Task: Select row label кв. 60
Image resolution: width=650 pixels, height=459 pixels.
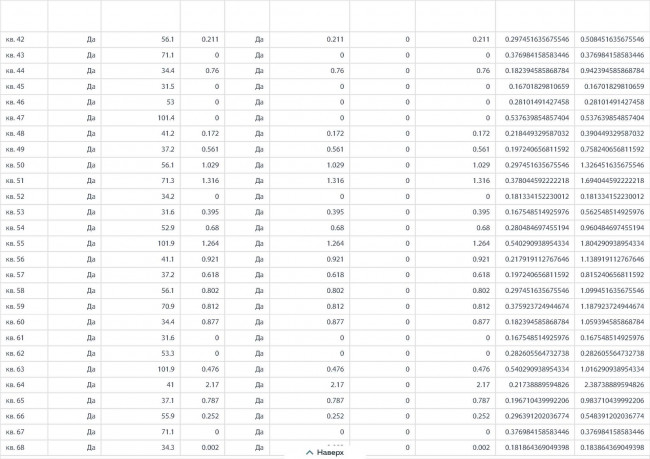Action: pyautogui.click(x=15, y=322)
